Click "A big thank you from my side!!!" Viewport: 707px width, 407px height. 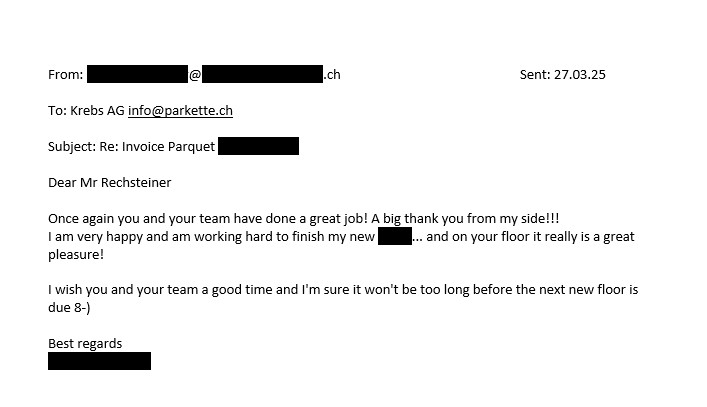(465, 219)
